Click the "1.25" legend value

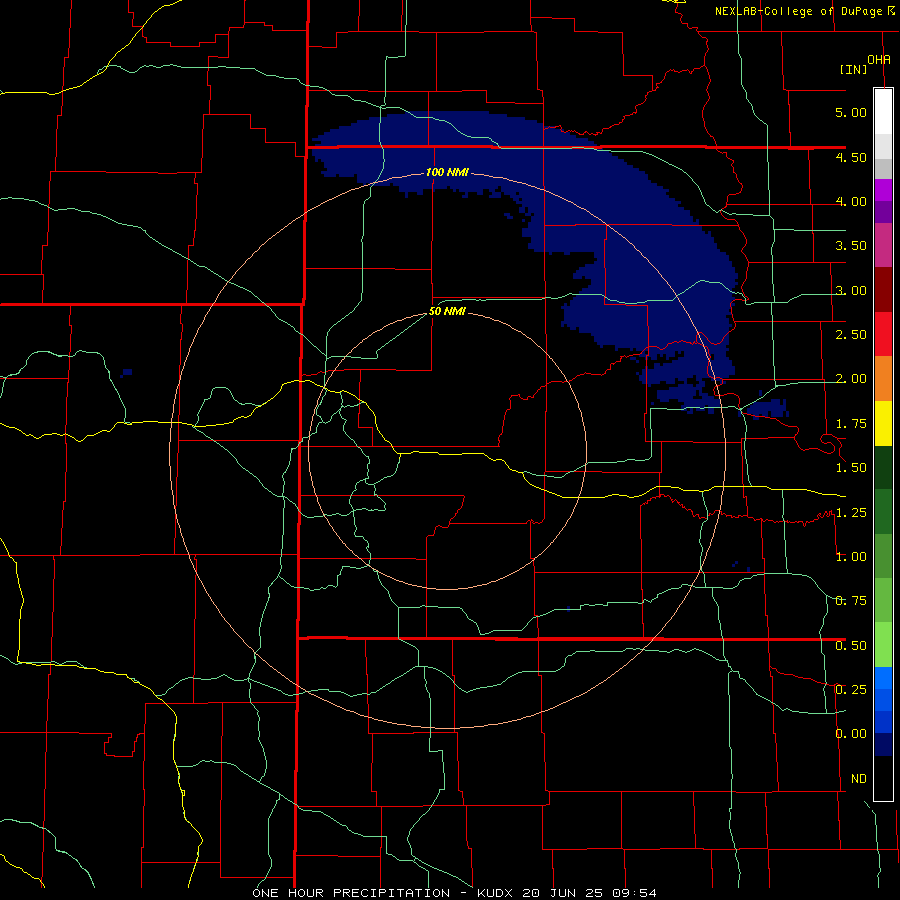click(851, 512)
